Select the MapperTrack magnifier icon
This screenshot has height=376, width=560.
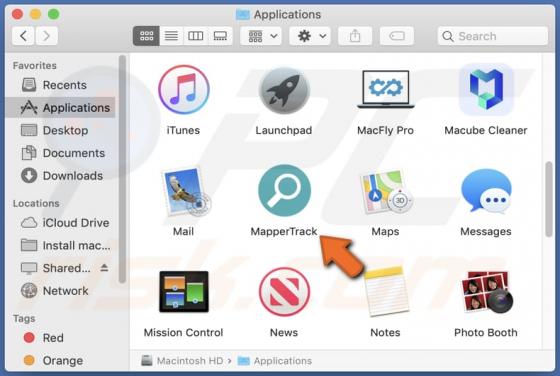tap(284, 190)
